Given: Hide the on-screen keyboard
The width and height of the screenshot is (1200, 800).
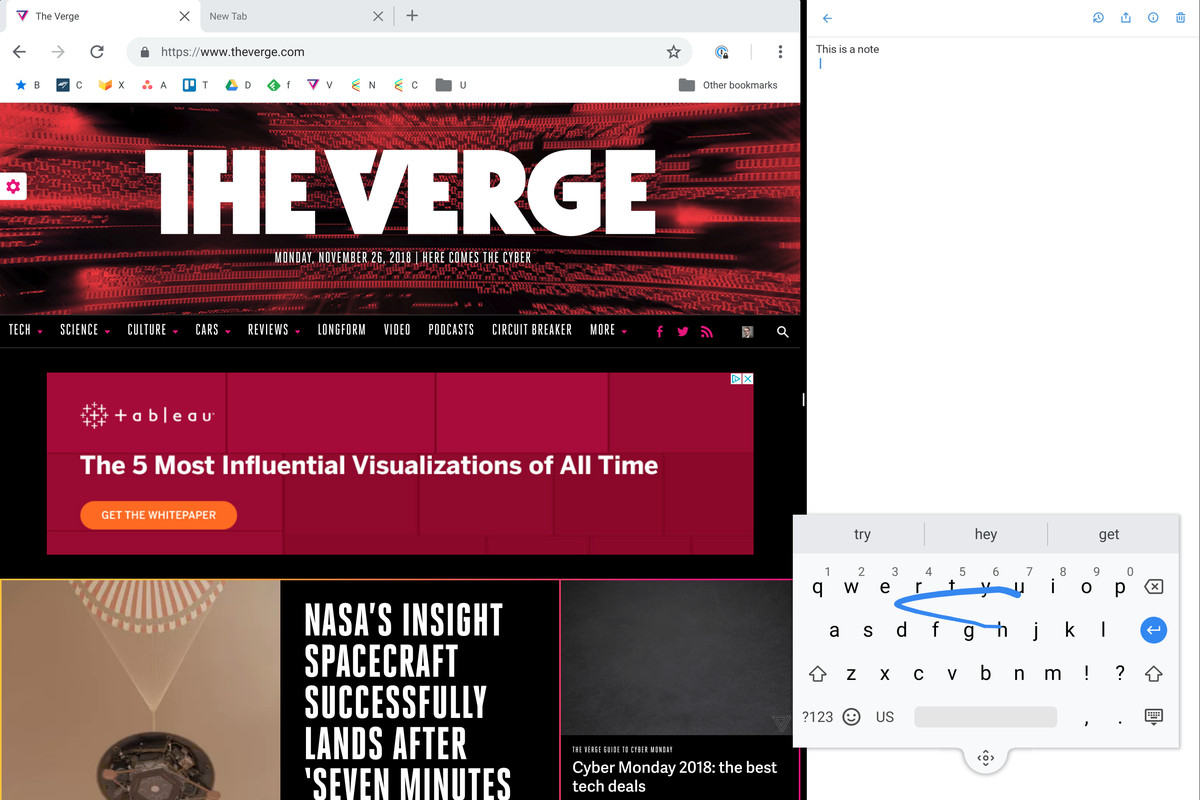Looking at the screenshot, I should 1153,717.
